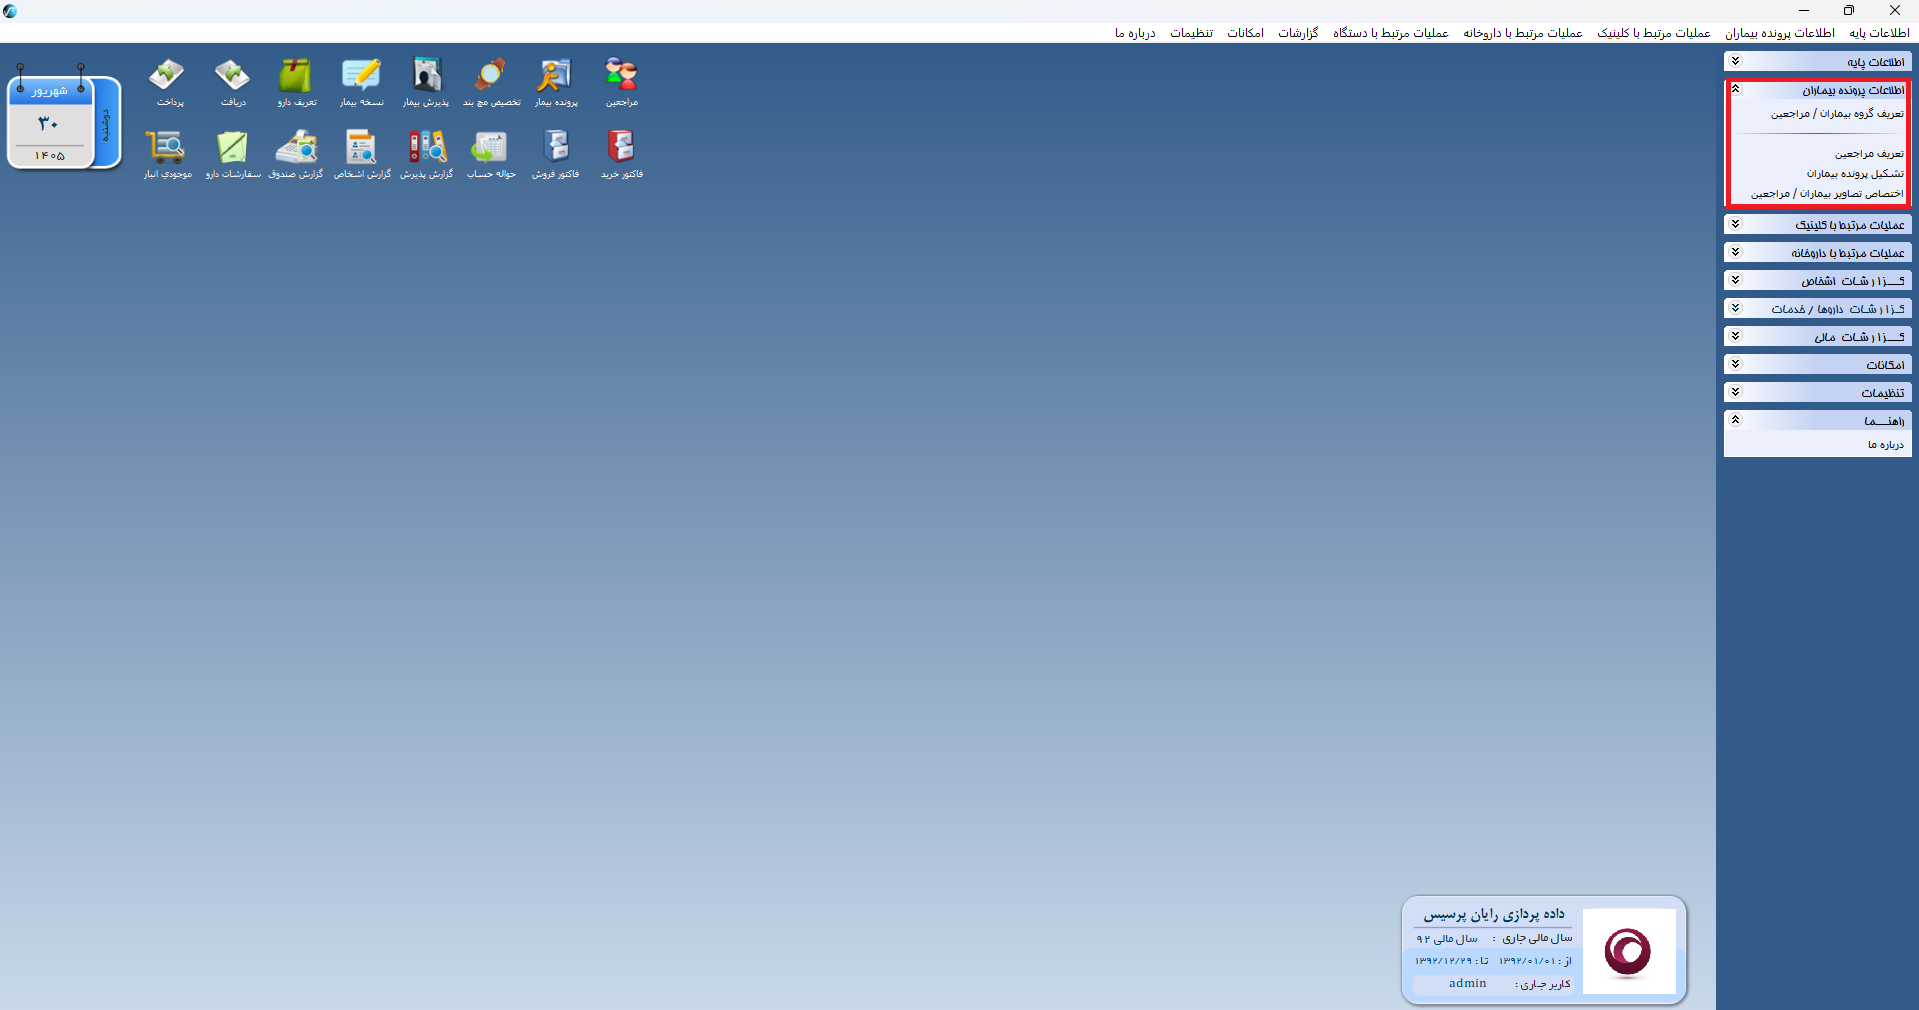Click the تشکیل پرونده بیماران sidebar link
This screenshot has height=1010, width=1919.
pyautogui.click(x=1855, y=174)
